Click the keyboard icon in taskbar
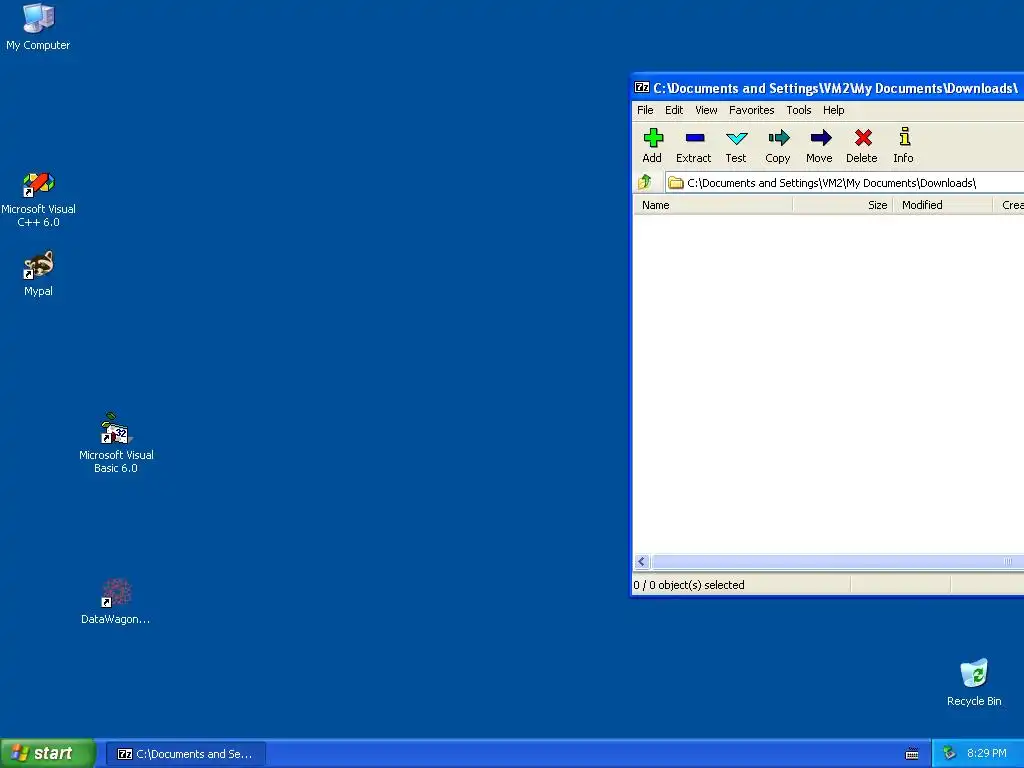Screen dimensions: 1024x768 click(x=912, y=754)
